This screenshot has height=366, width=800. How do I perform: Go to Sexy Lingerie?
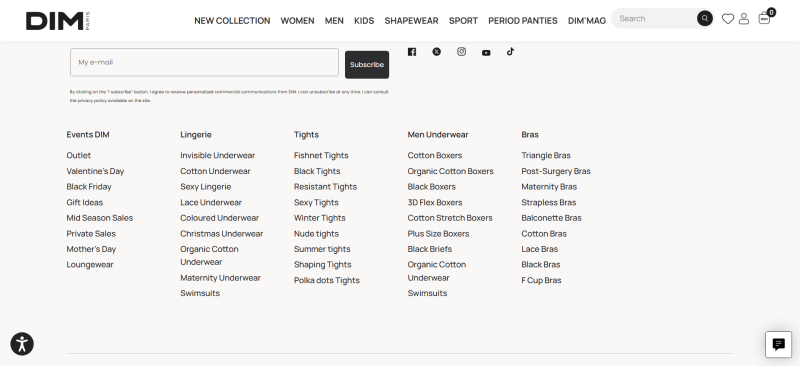(x=206, y=187)
